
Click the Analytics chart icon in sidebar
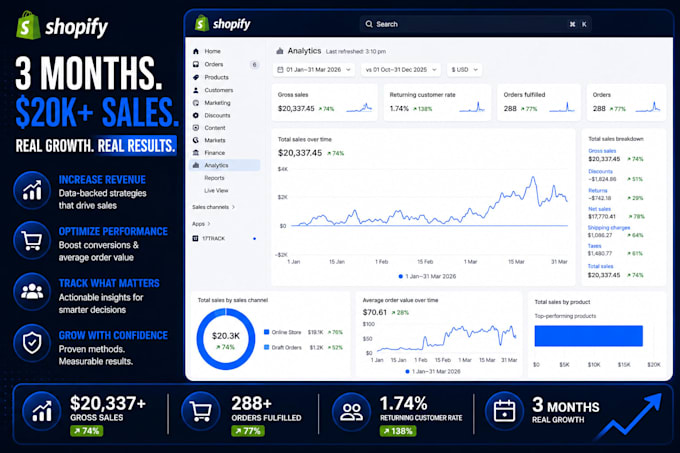pyautogui.click(x=196, y=165)
